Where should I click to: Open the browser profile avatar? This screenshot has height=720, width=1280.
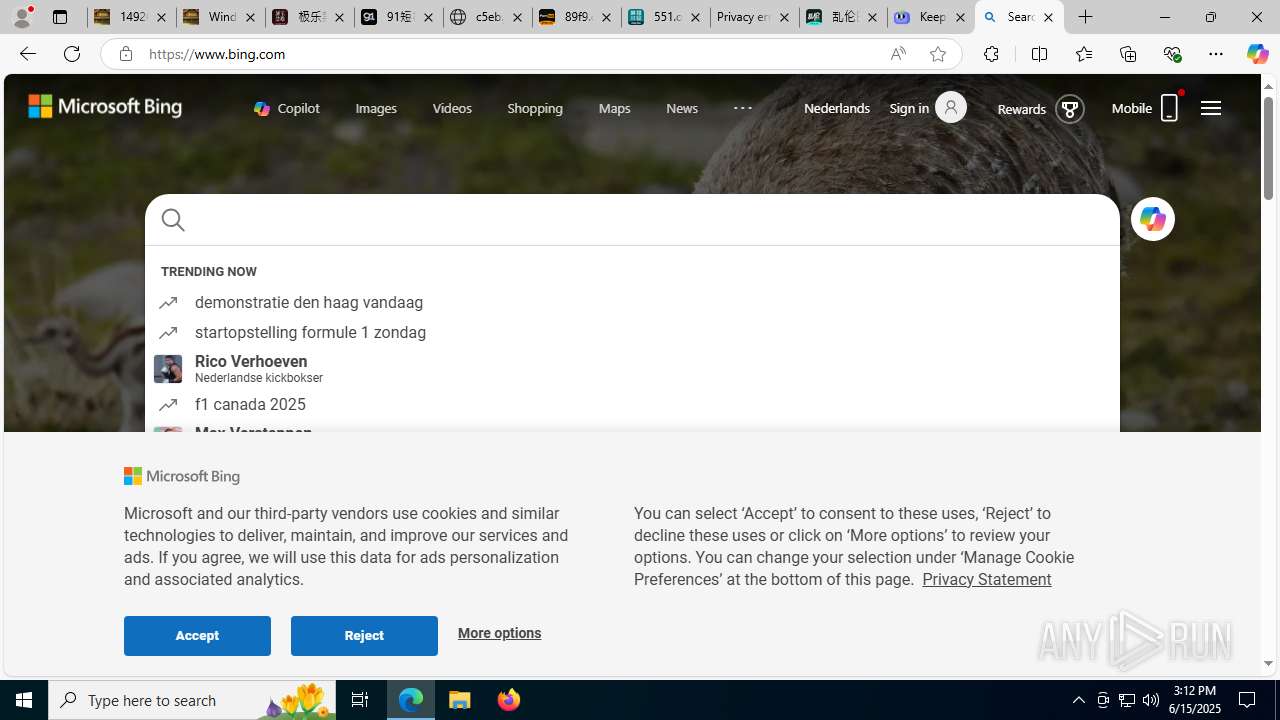22,17
